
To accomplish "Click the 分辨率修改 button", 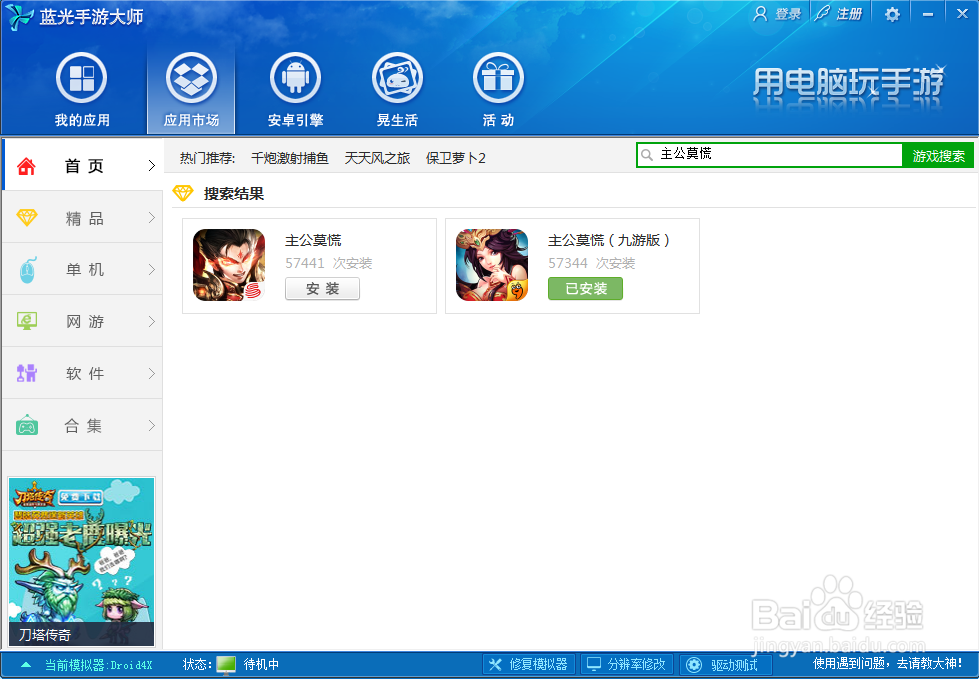I will [x=627, y=665].
